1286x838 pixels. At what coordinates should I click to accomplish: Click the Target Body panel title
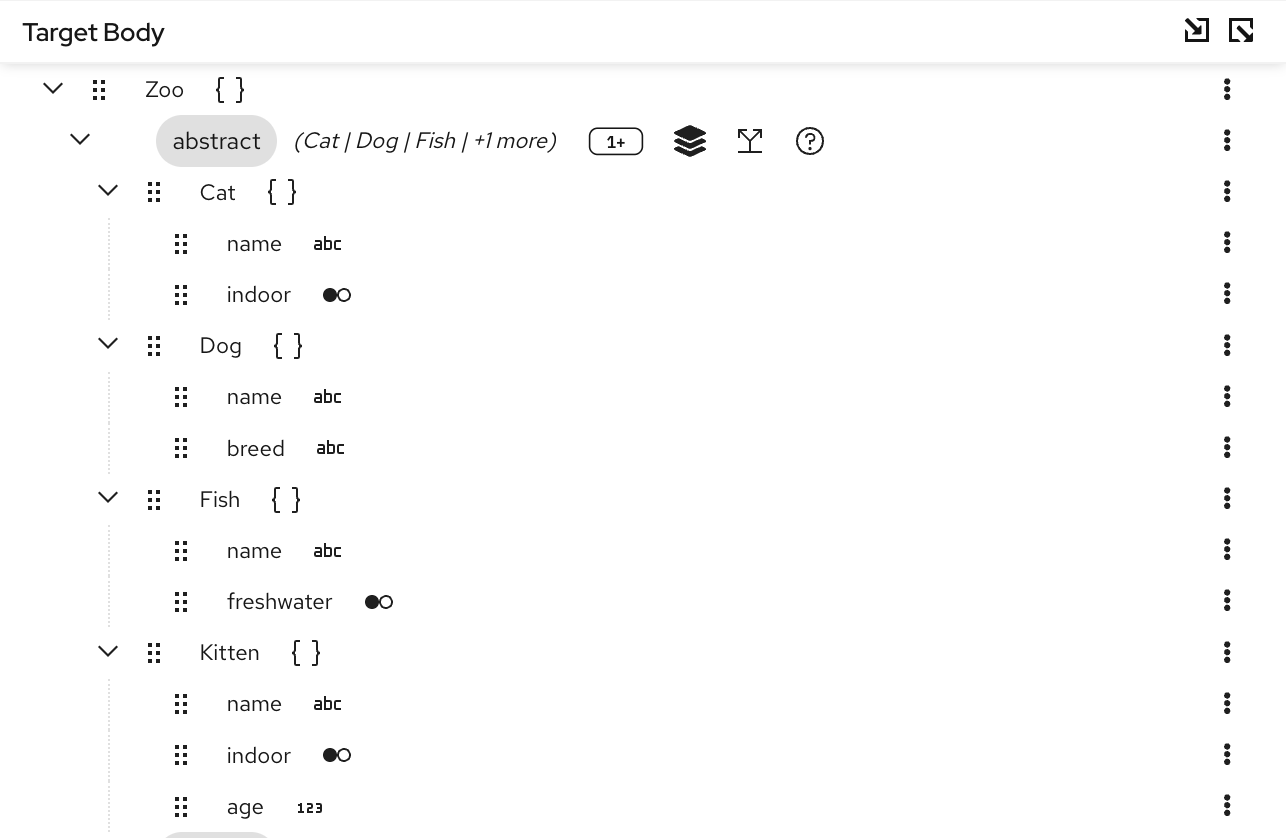tap(94, 32)
